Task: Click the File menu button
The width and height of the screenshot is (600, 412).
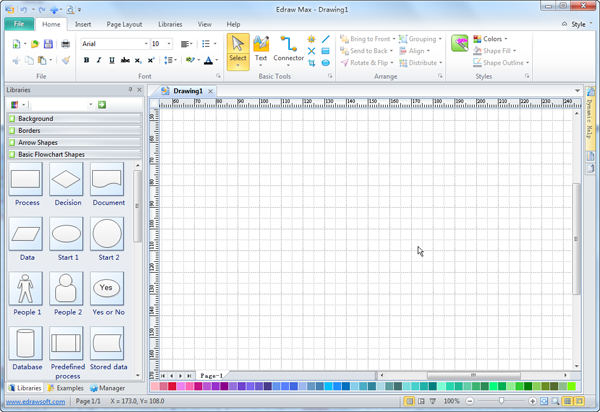Action: point(18,23)
